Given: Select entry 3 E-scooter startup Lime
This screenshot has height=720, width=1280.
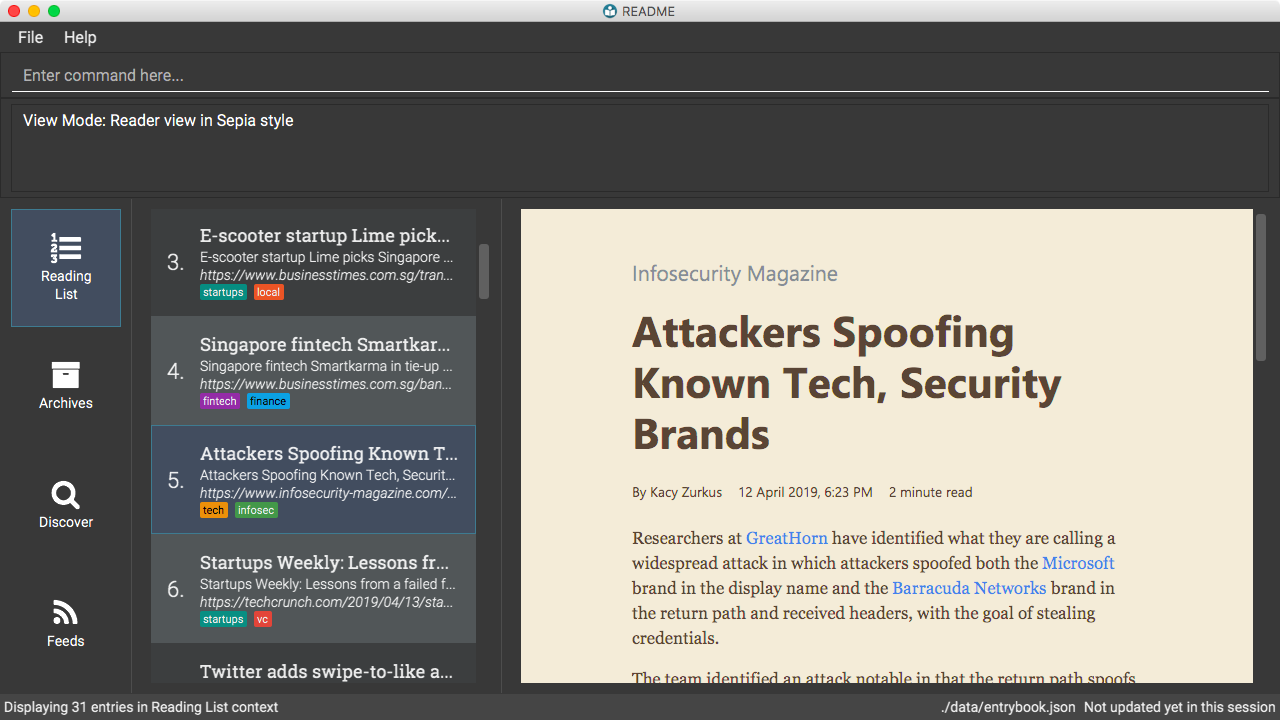Looking at the screenshot, I should point(313,263).
